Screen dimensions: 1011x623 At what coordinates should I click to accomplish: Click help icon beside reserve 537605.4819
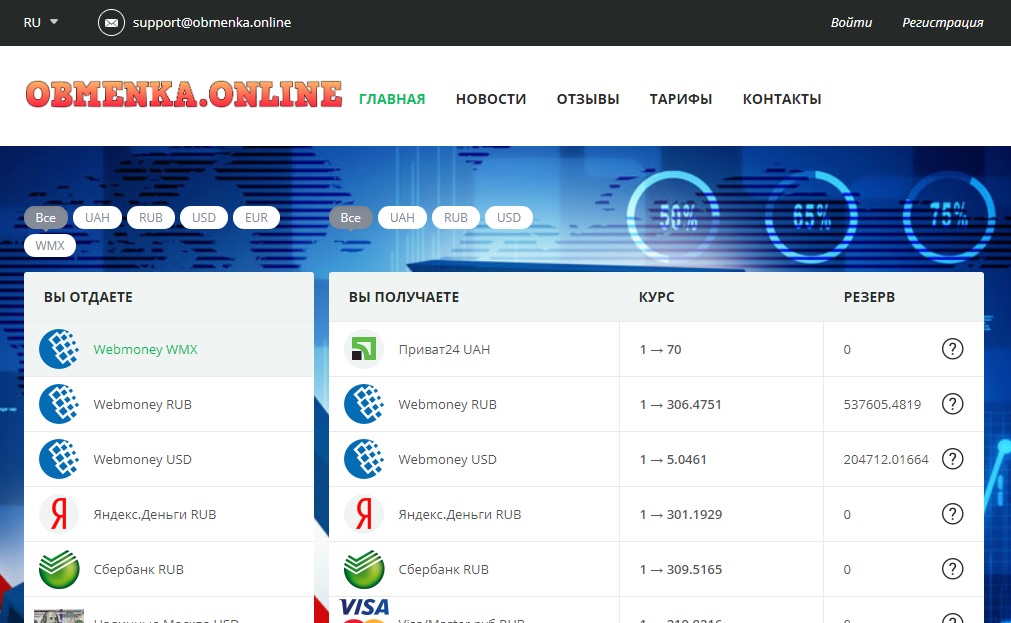tap(953, 404)
